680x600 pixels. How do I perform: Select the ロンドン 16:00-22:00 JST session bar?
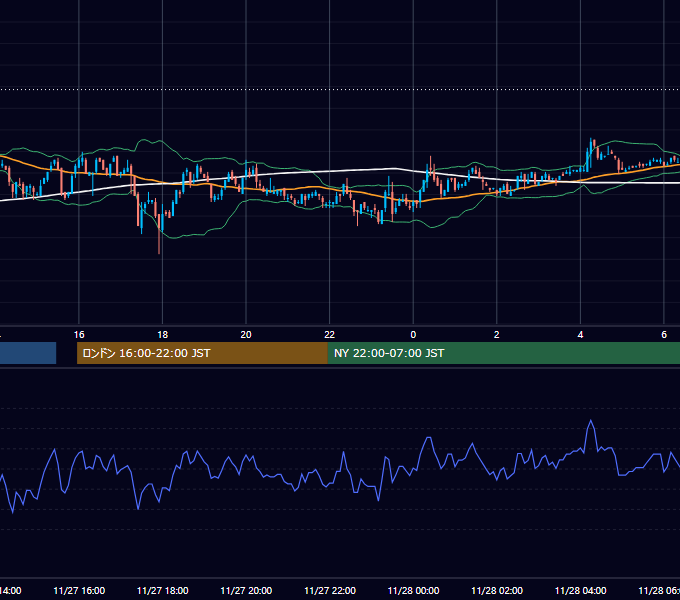pos(202,353)
